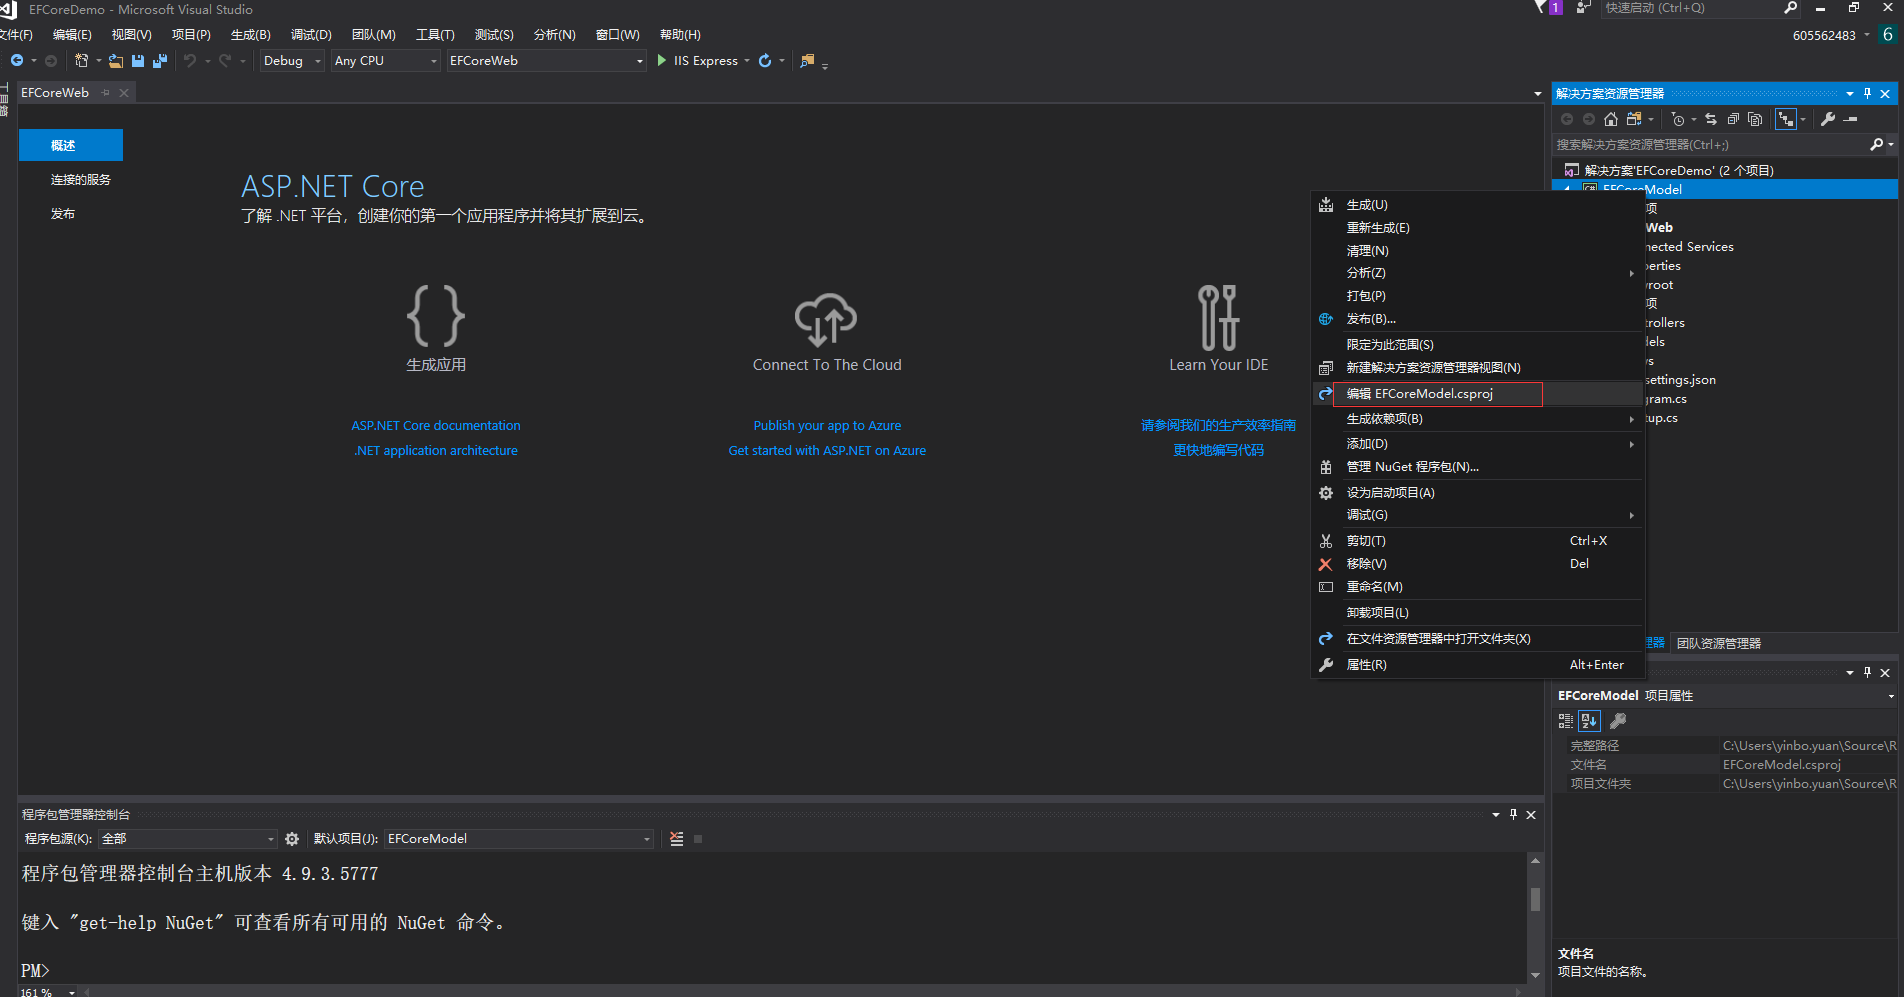The width and height of the screenshot is (1904, 997).
Task: Open ASP.NET Core documentation link
Action: point(436,426)
